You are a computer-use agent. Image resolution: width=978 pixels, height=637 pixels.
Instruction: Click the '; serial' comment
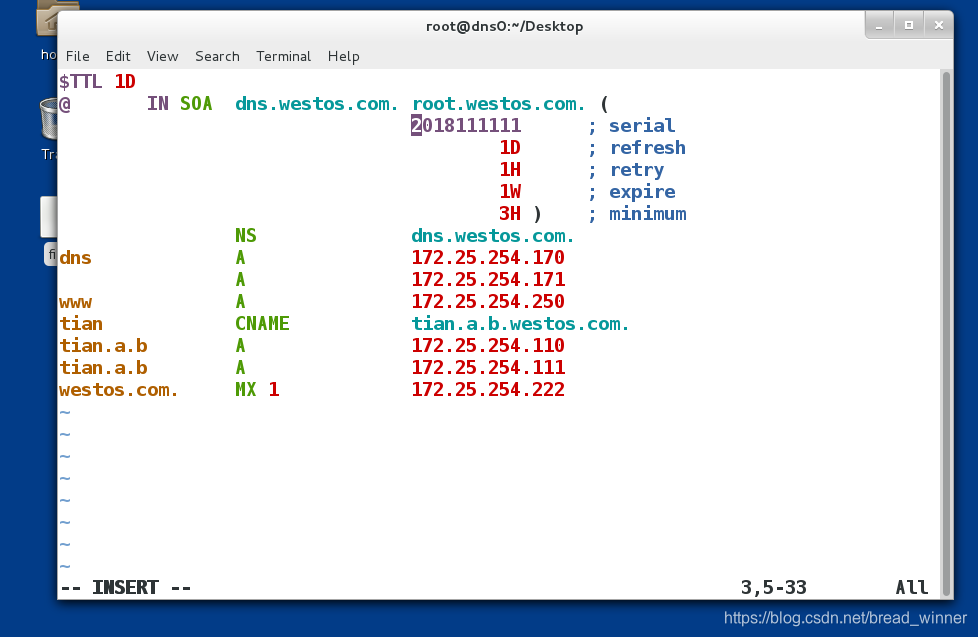coord(631,125)
